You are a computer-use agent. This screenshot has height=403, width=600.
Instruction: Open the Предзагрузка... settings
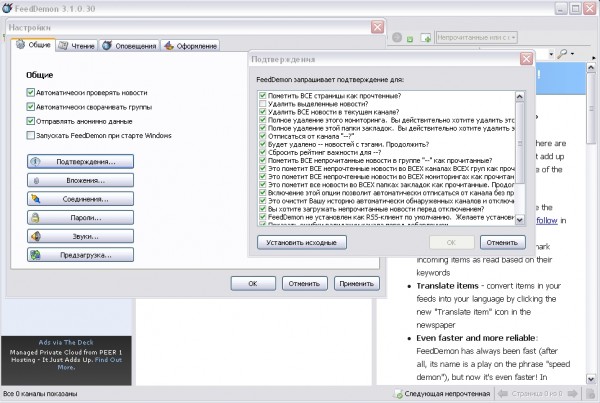(x=80, y=255)
